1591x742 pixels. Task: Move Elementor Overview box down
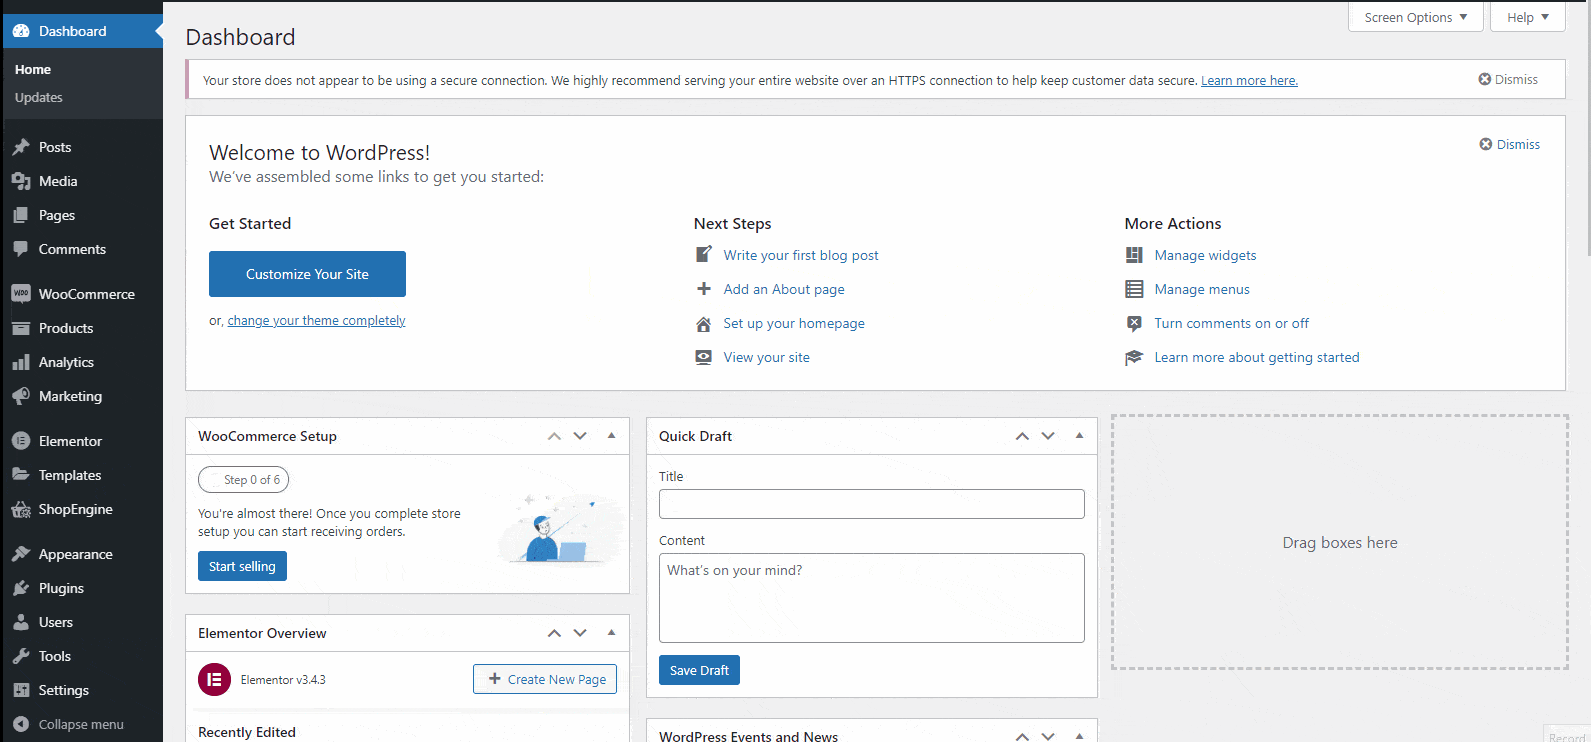[580, 633]
